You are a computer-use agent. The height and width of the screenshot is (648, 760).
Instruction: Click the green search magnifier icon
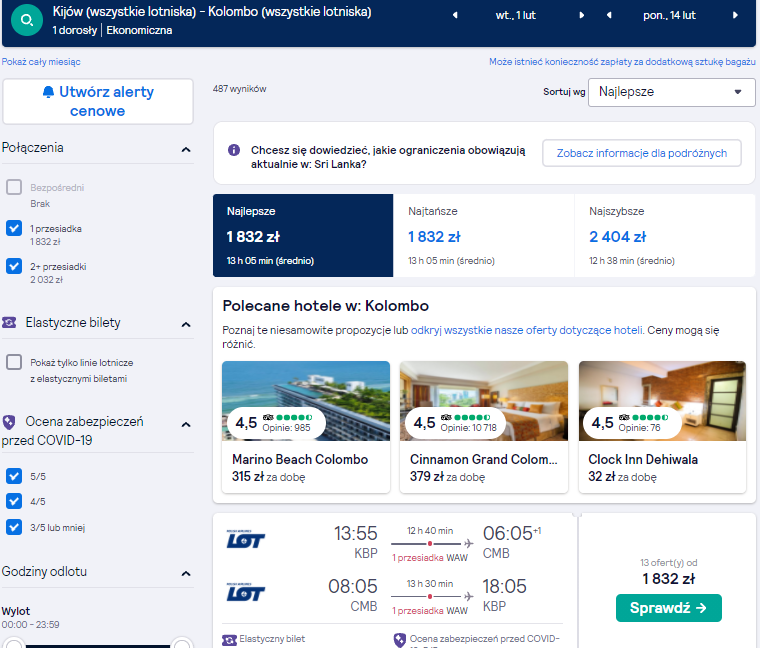tap(27, 20)
